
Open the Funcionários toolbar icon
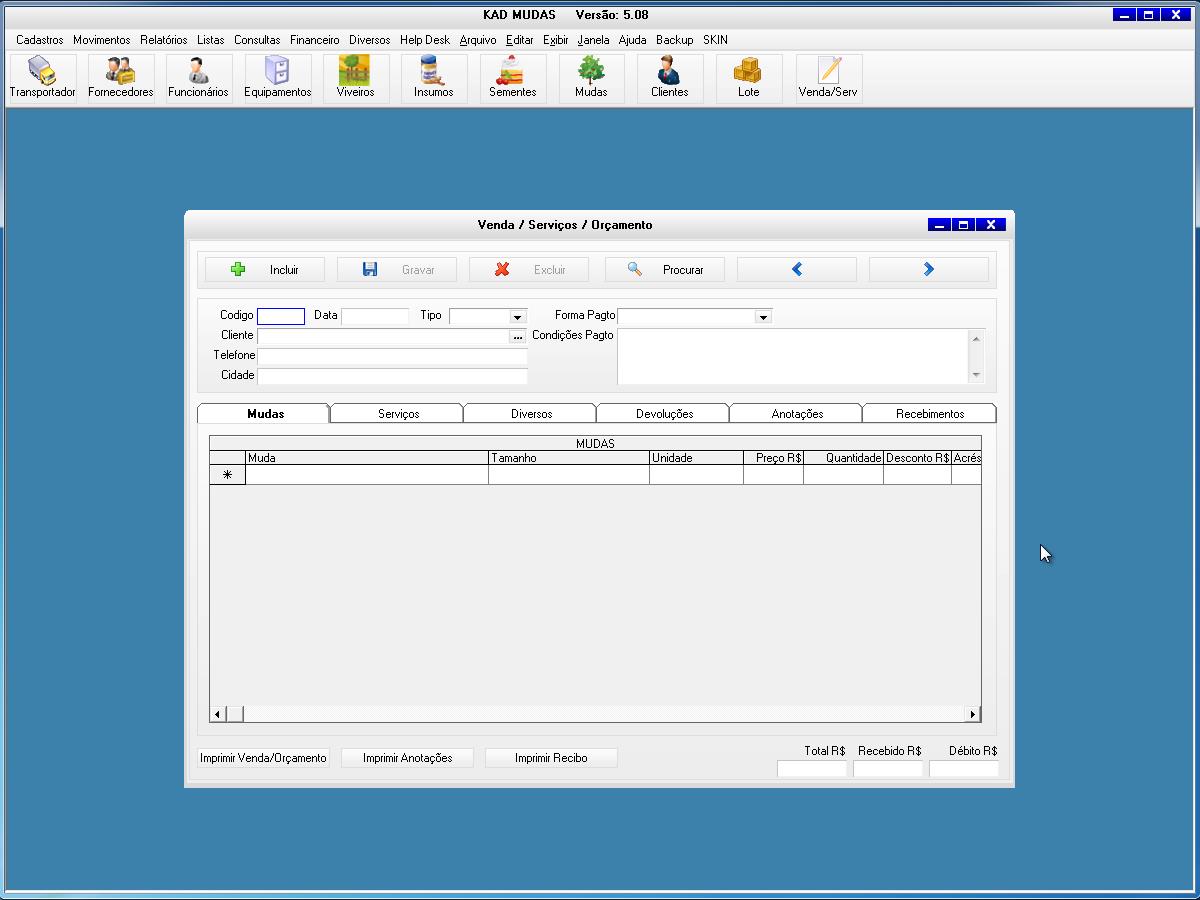[x=198, y=78]
